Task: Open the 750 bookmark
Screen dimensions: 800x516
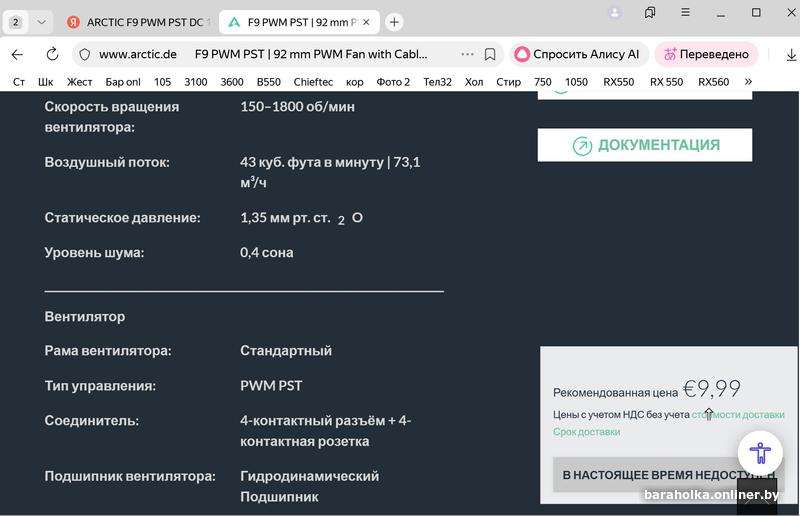Action: 542,82
